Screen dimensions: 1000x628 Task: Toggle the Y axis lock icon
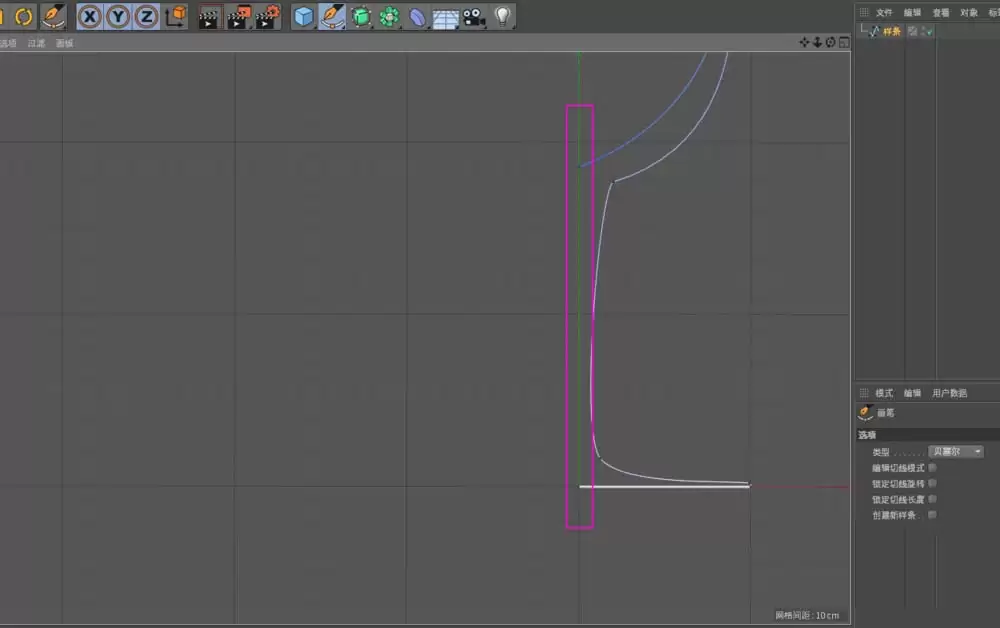click(x=117, y=16)
